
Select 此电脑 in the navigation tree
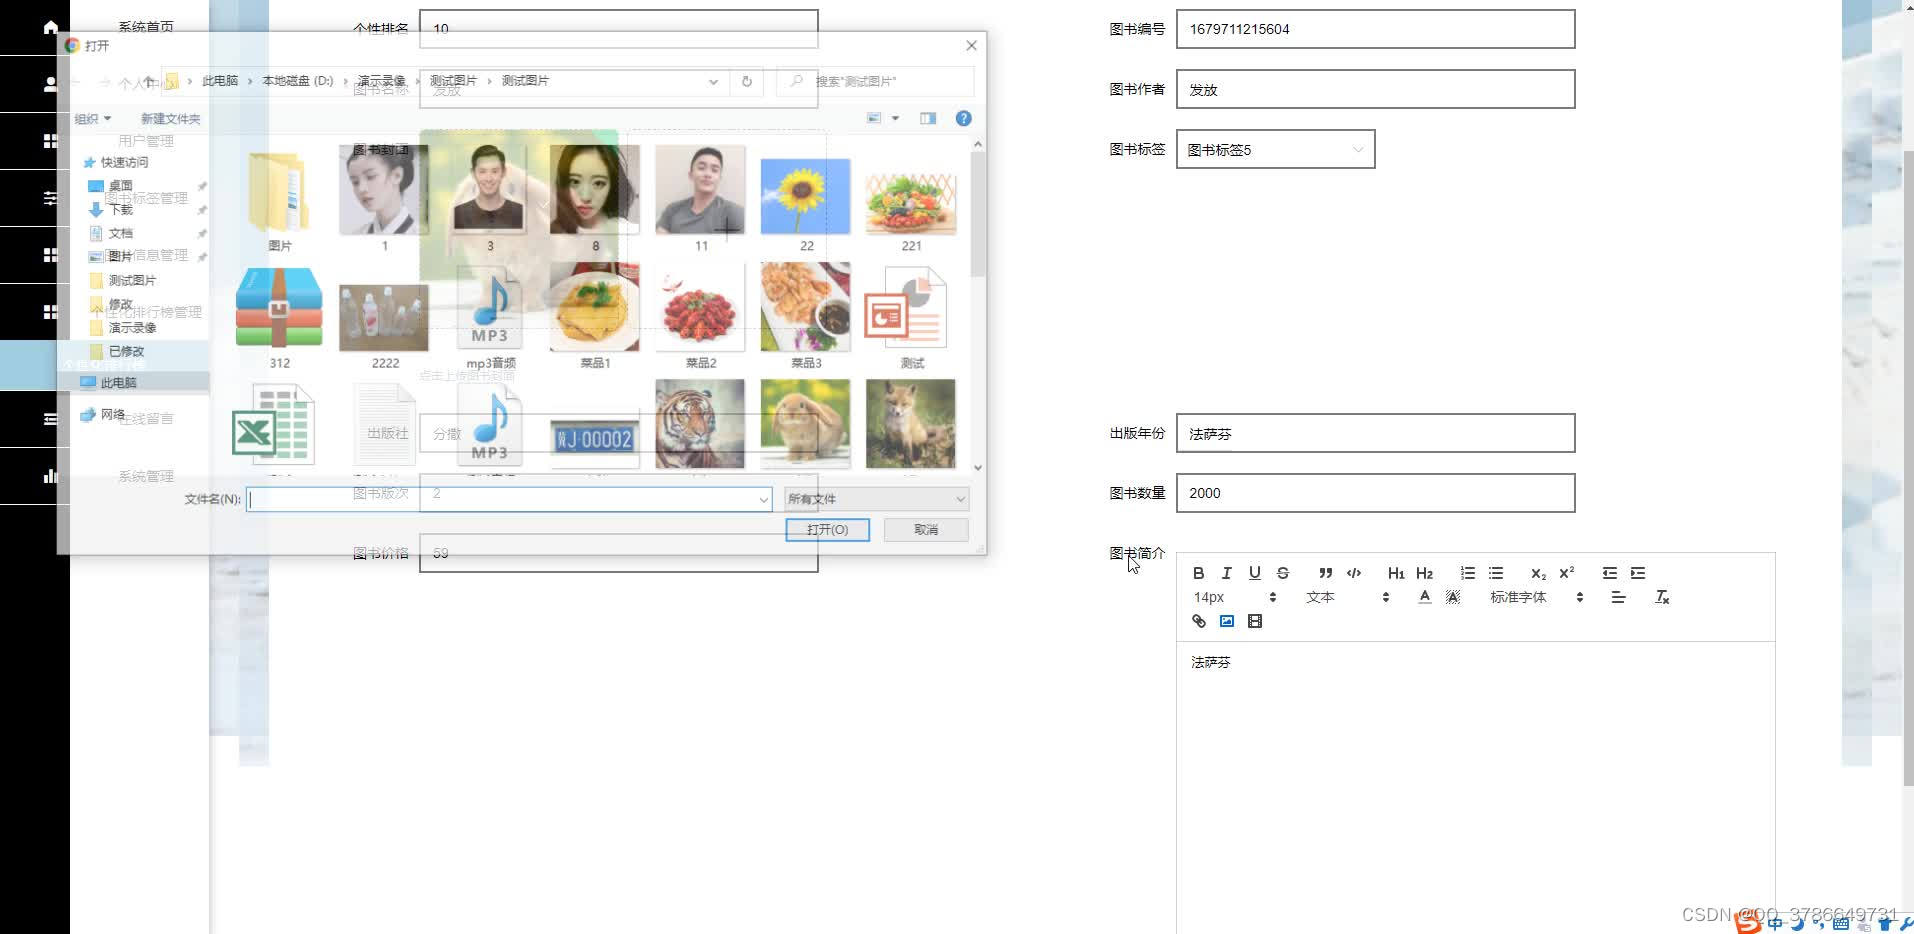pyautogui.click(x=118, y=382)
